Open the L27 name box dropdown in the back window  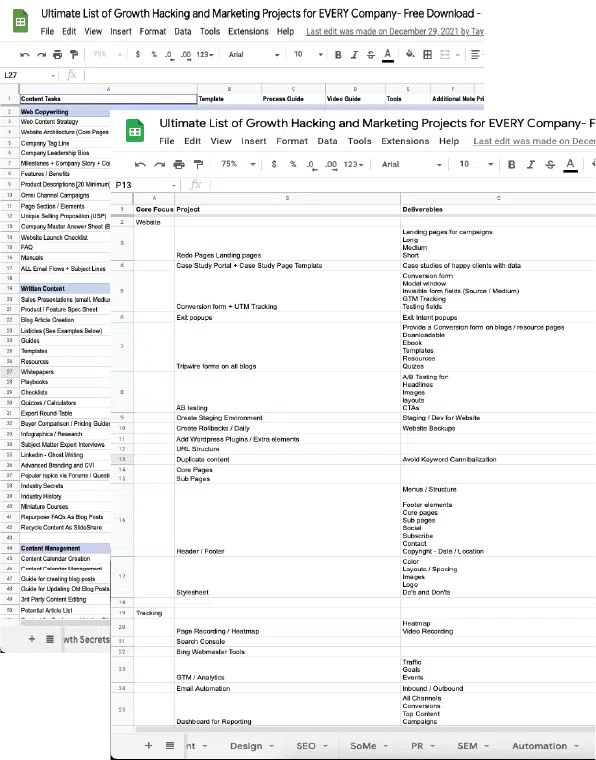[x=53, y=75]
